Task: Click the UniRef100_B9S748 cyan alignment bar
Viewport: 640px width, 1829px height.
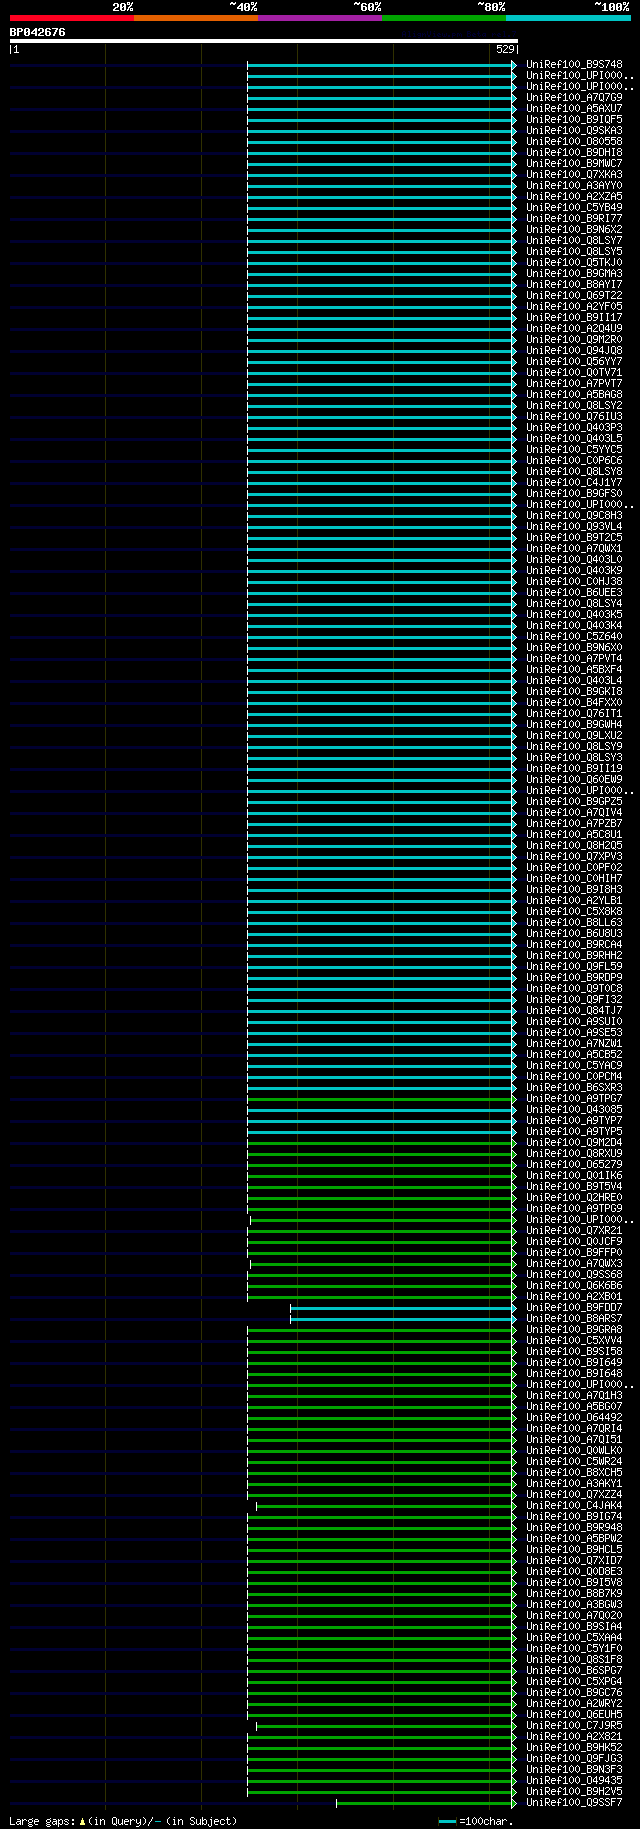Action: point(381,65)
